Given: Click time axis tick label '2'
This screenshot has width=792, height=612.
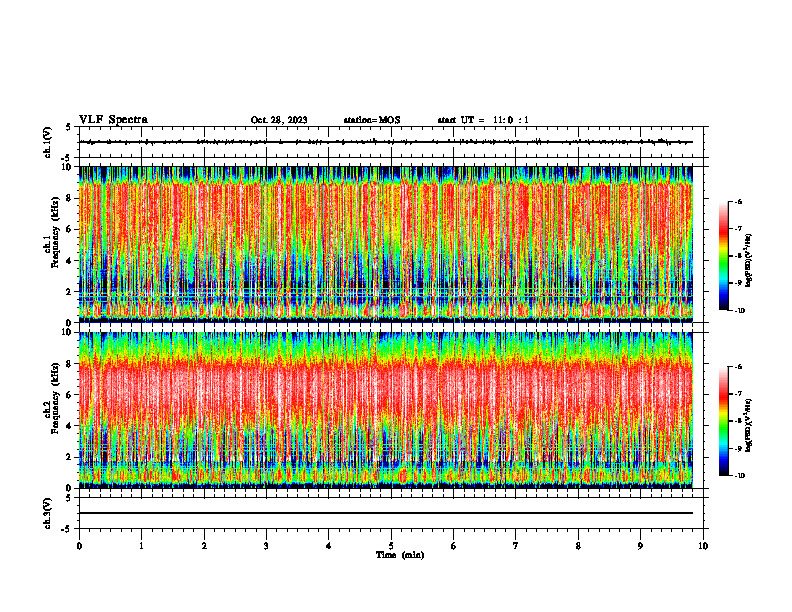Looking at the screenshot, I should pyautogui.click(x=204, y=546).
